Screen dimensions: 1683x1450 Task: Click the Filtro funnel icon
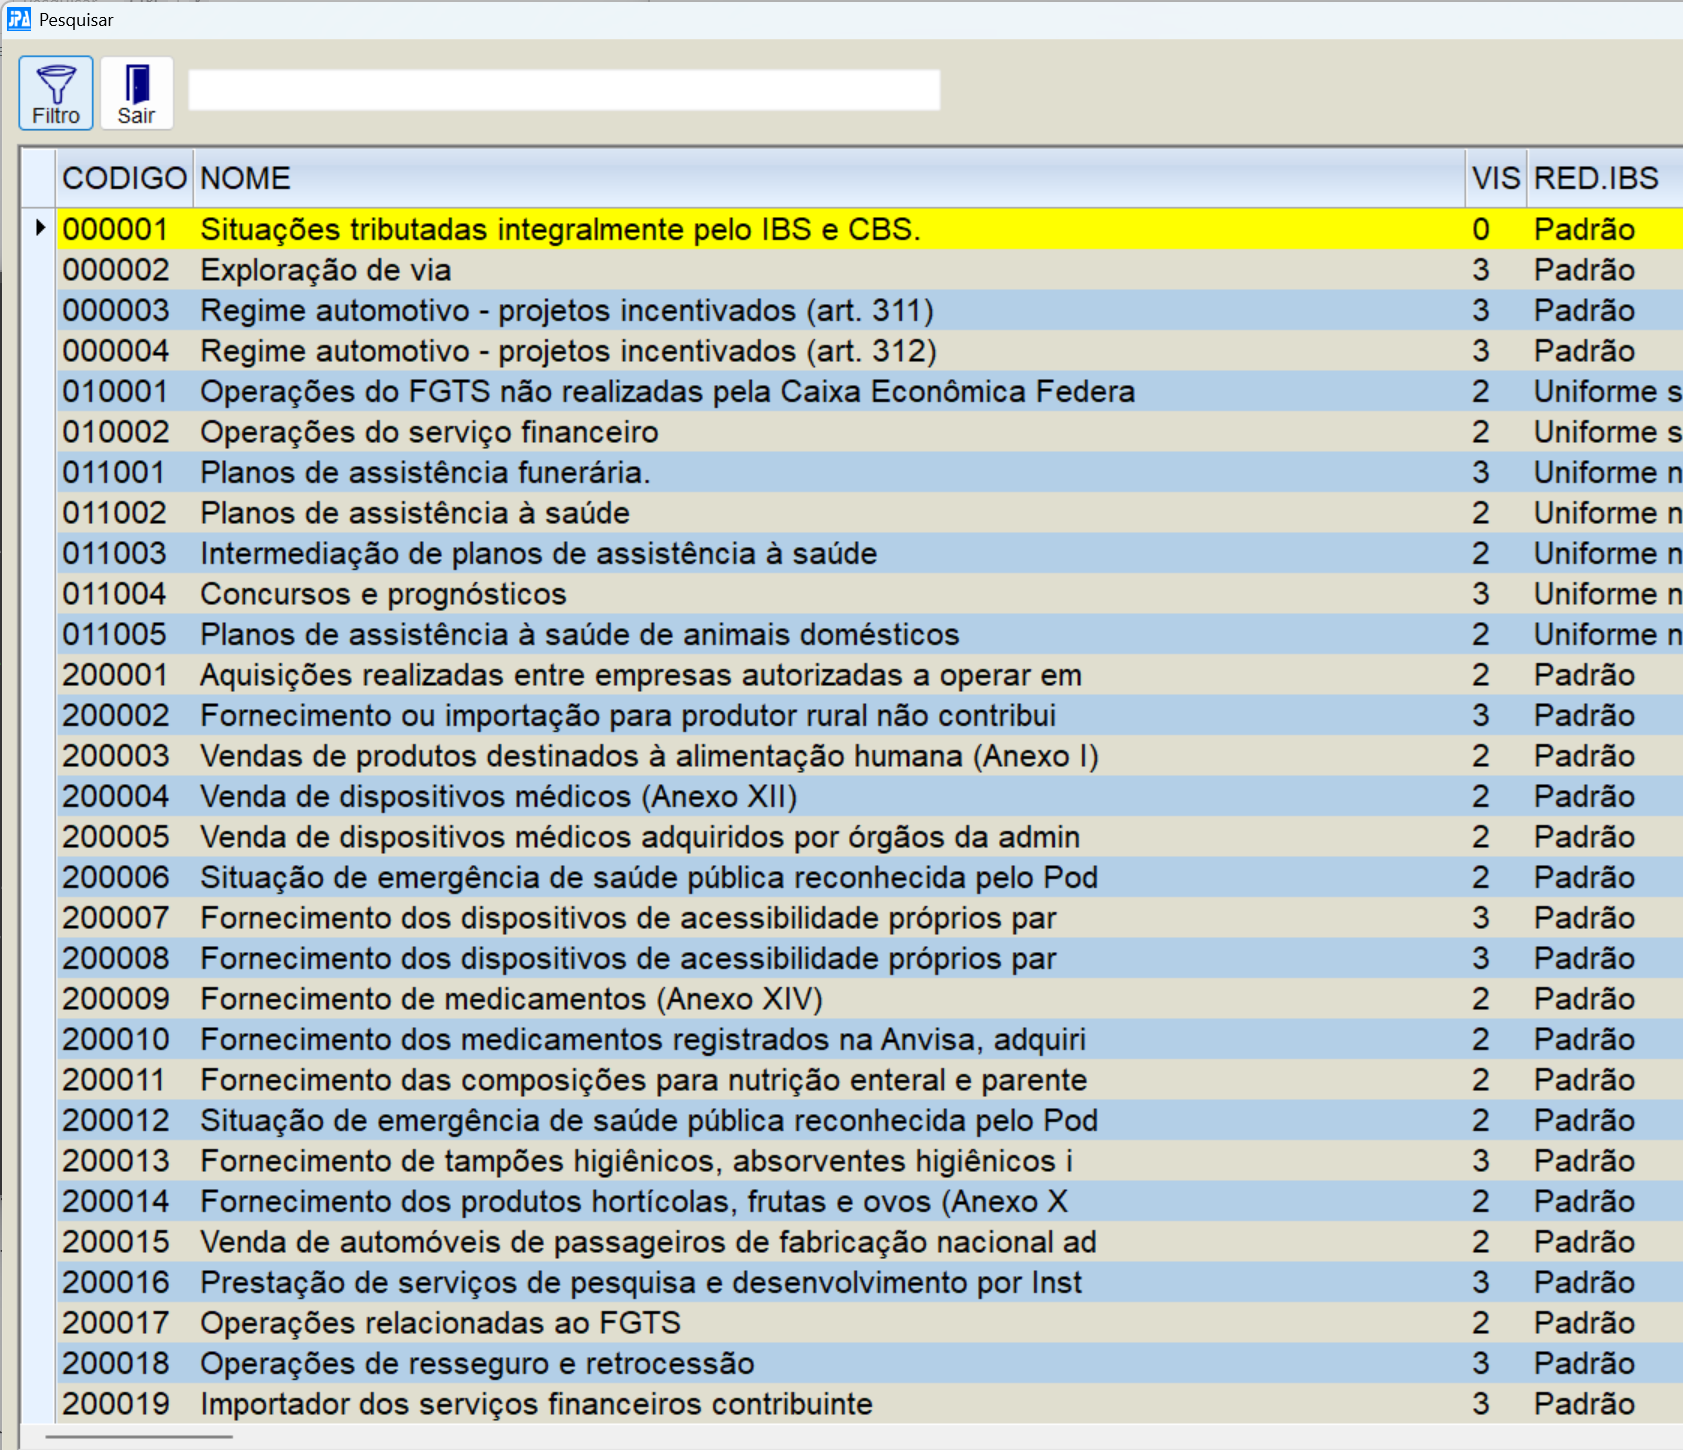(56, 85)
